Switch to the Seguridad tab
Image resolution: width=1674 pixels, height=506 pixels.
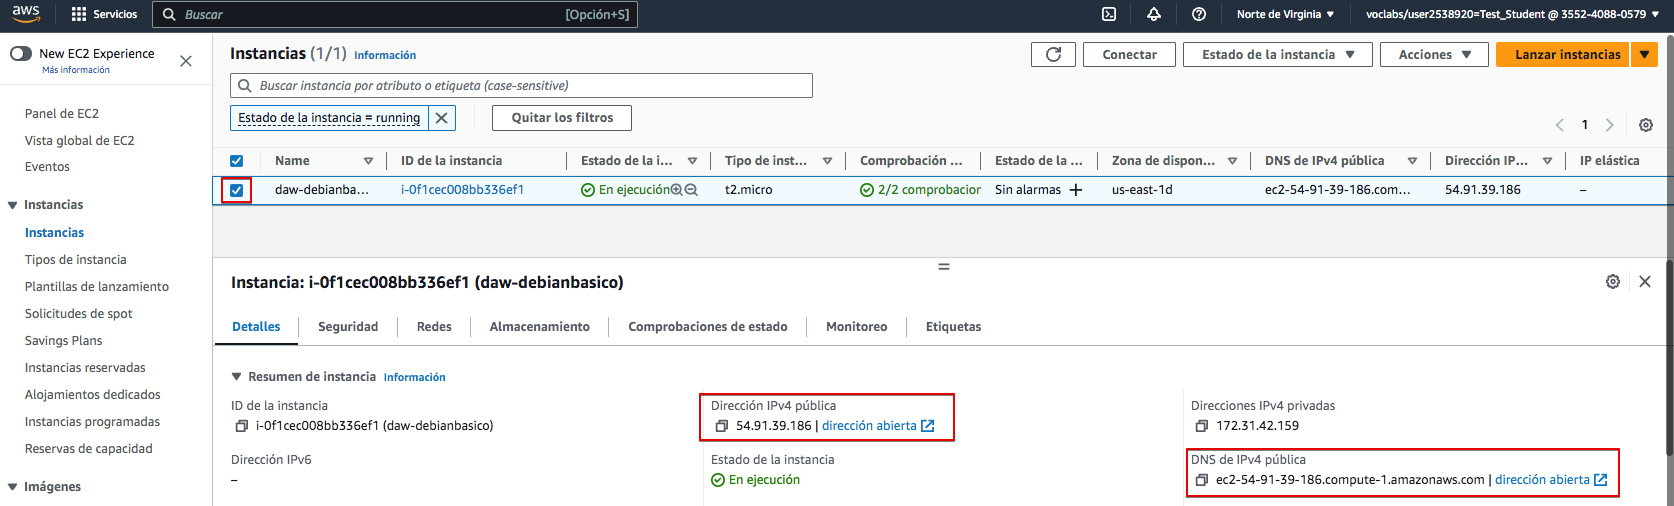[348, 327]
